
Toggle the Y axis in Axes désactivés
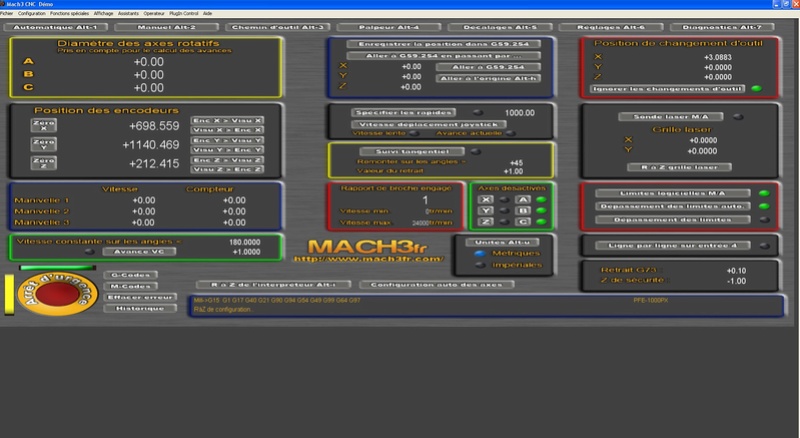click(486, 210)
